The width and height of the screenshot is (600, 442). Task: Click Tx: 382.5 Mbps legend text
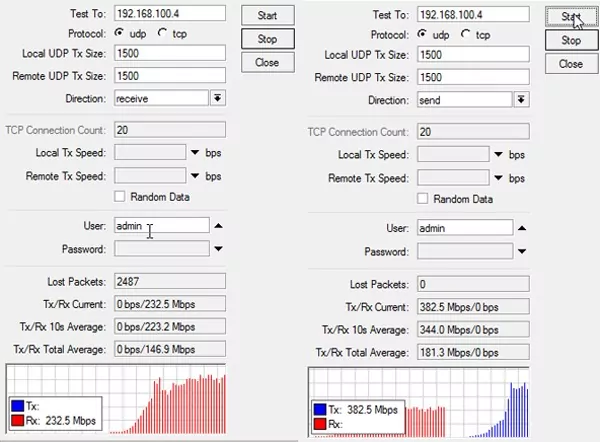(x=363, y=409)
